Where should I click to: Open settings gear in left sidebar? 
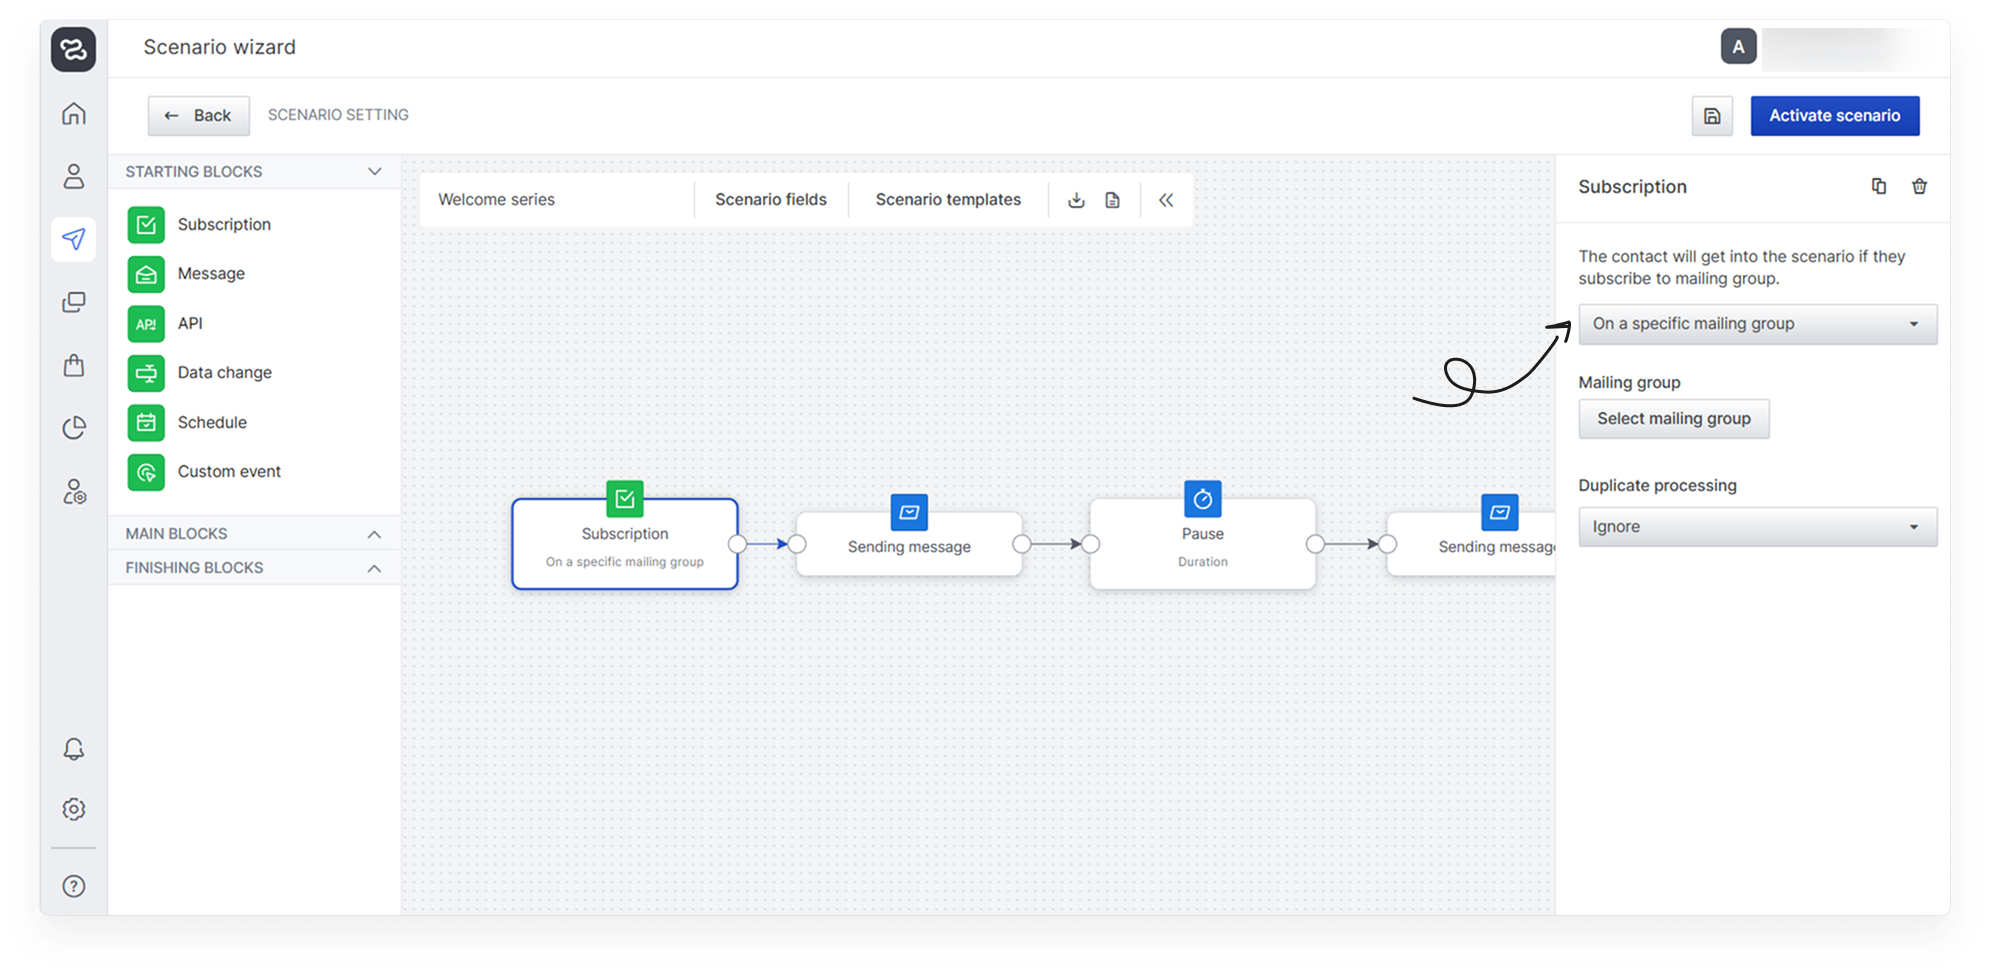(74, 809)
